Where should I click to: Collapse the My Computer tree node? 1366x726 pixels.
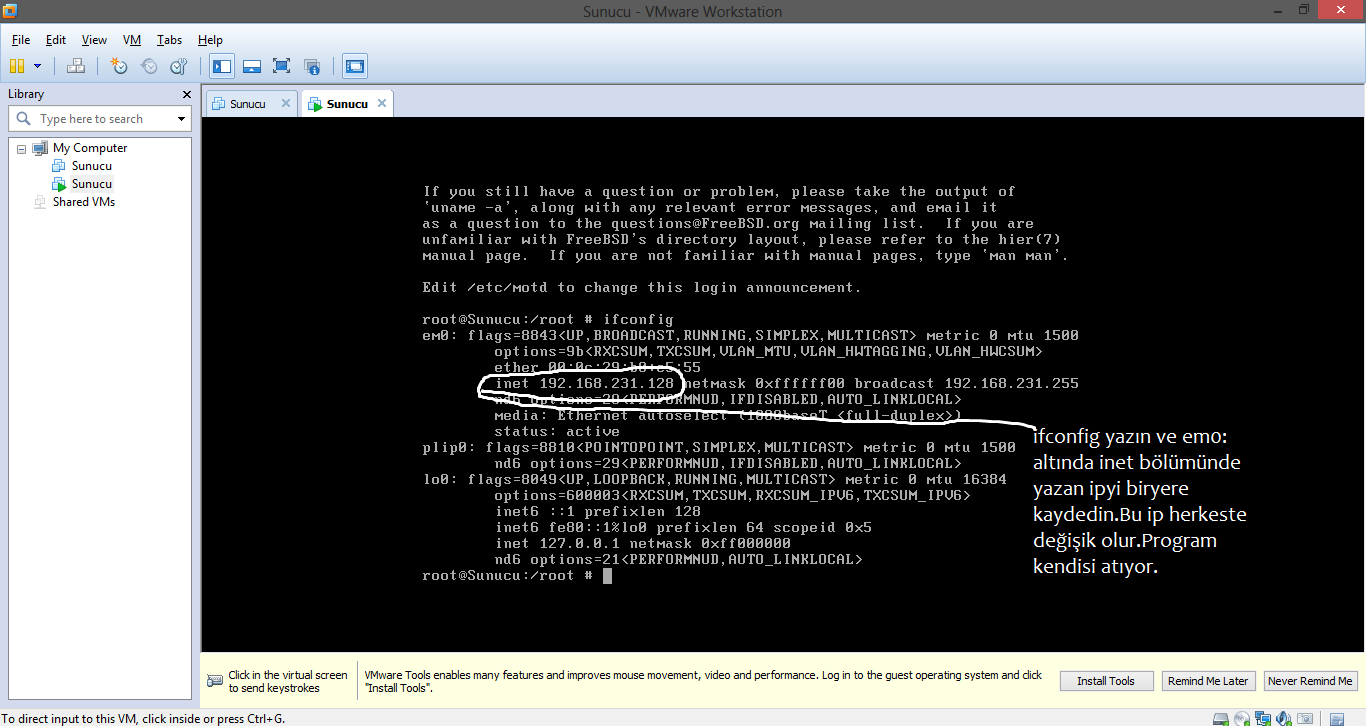21,148
